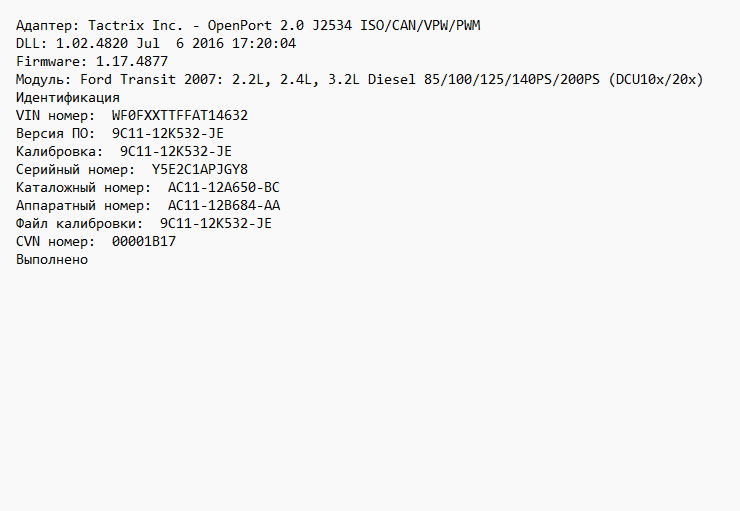Click the VIN value WF0FXXTTFFAT14632
Image resolution: width=740 pixels, height=511 pixels.
point(180,115)
